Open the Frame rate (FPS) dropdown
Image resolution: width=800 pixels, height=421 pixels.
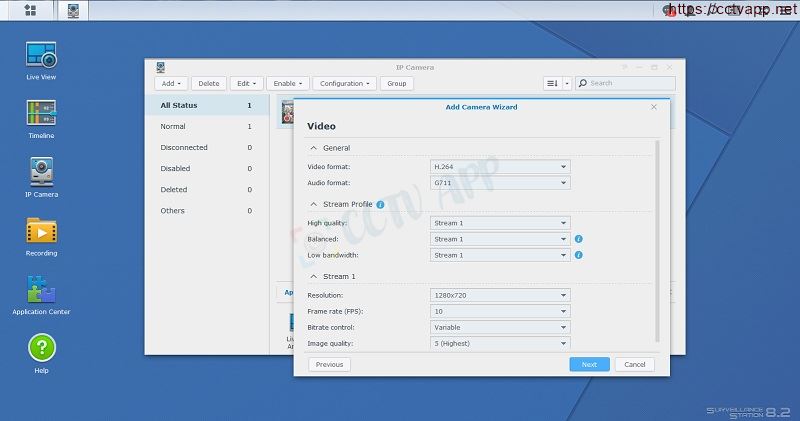pos(499,312)
